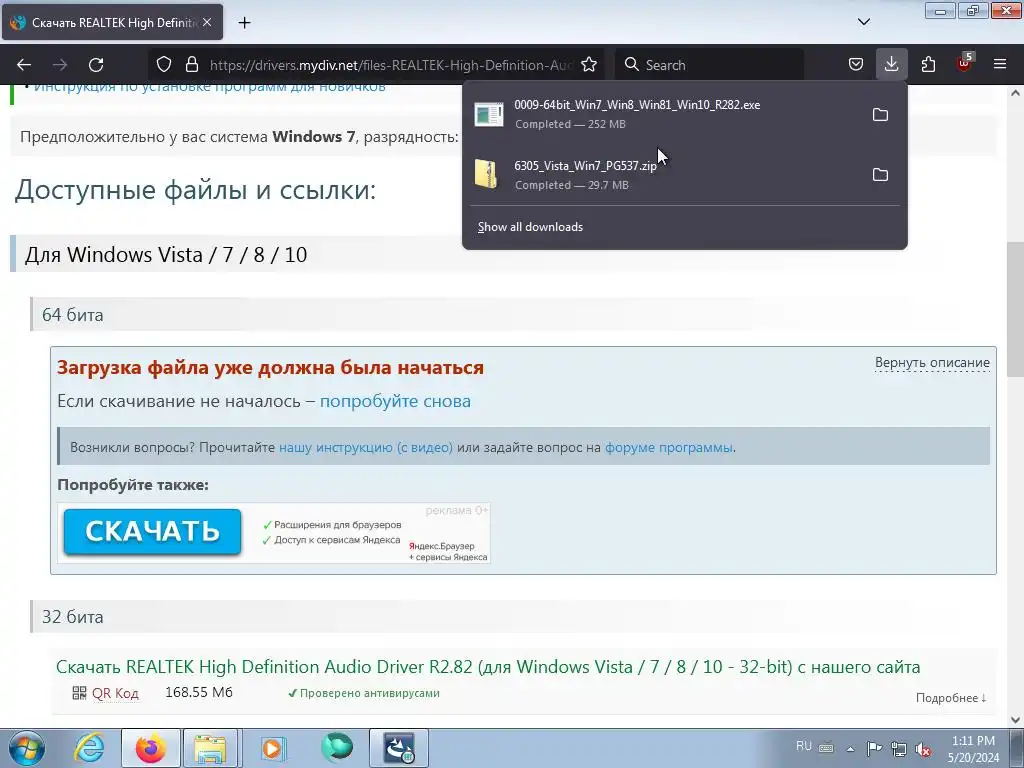Click the RU language indicator
1024x768 pixels.
(804, 746)
